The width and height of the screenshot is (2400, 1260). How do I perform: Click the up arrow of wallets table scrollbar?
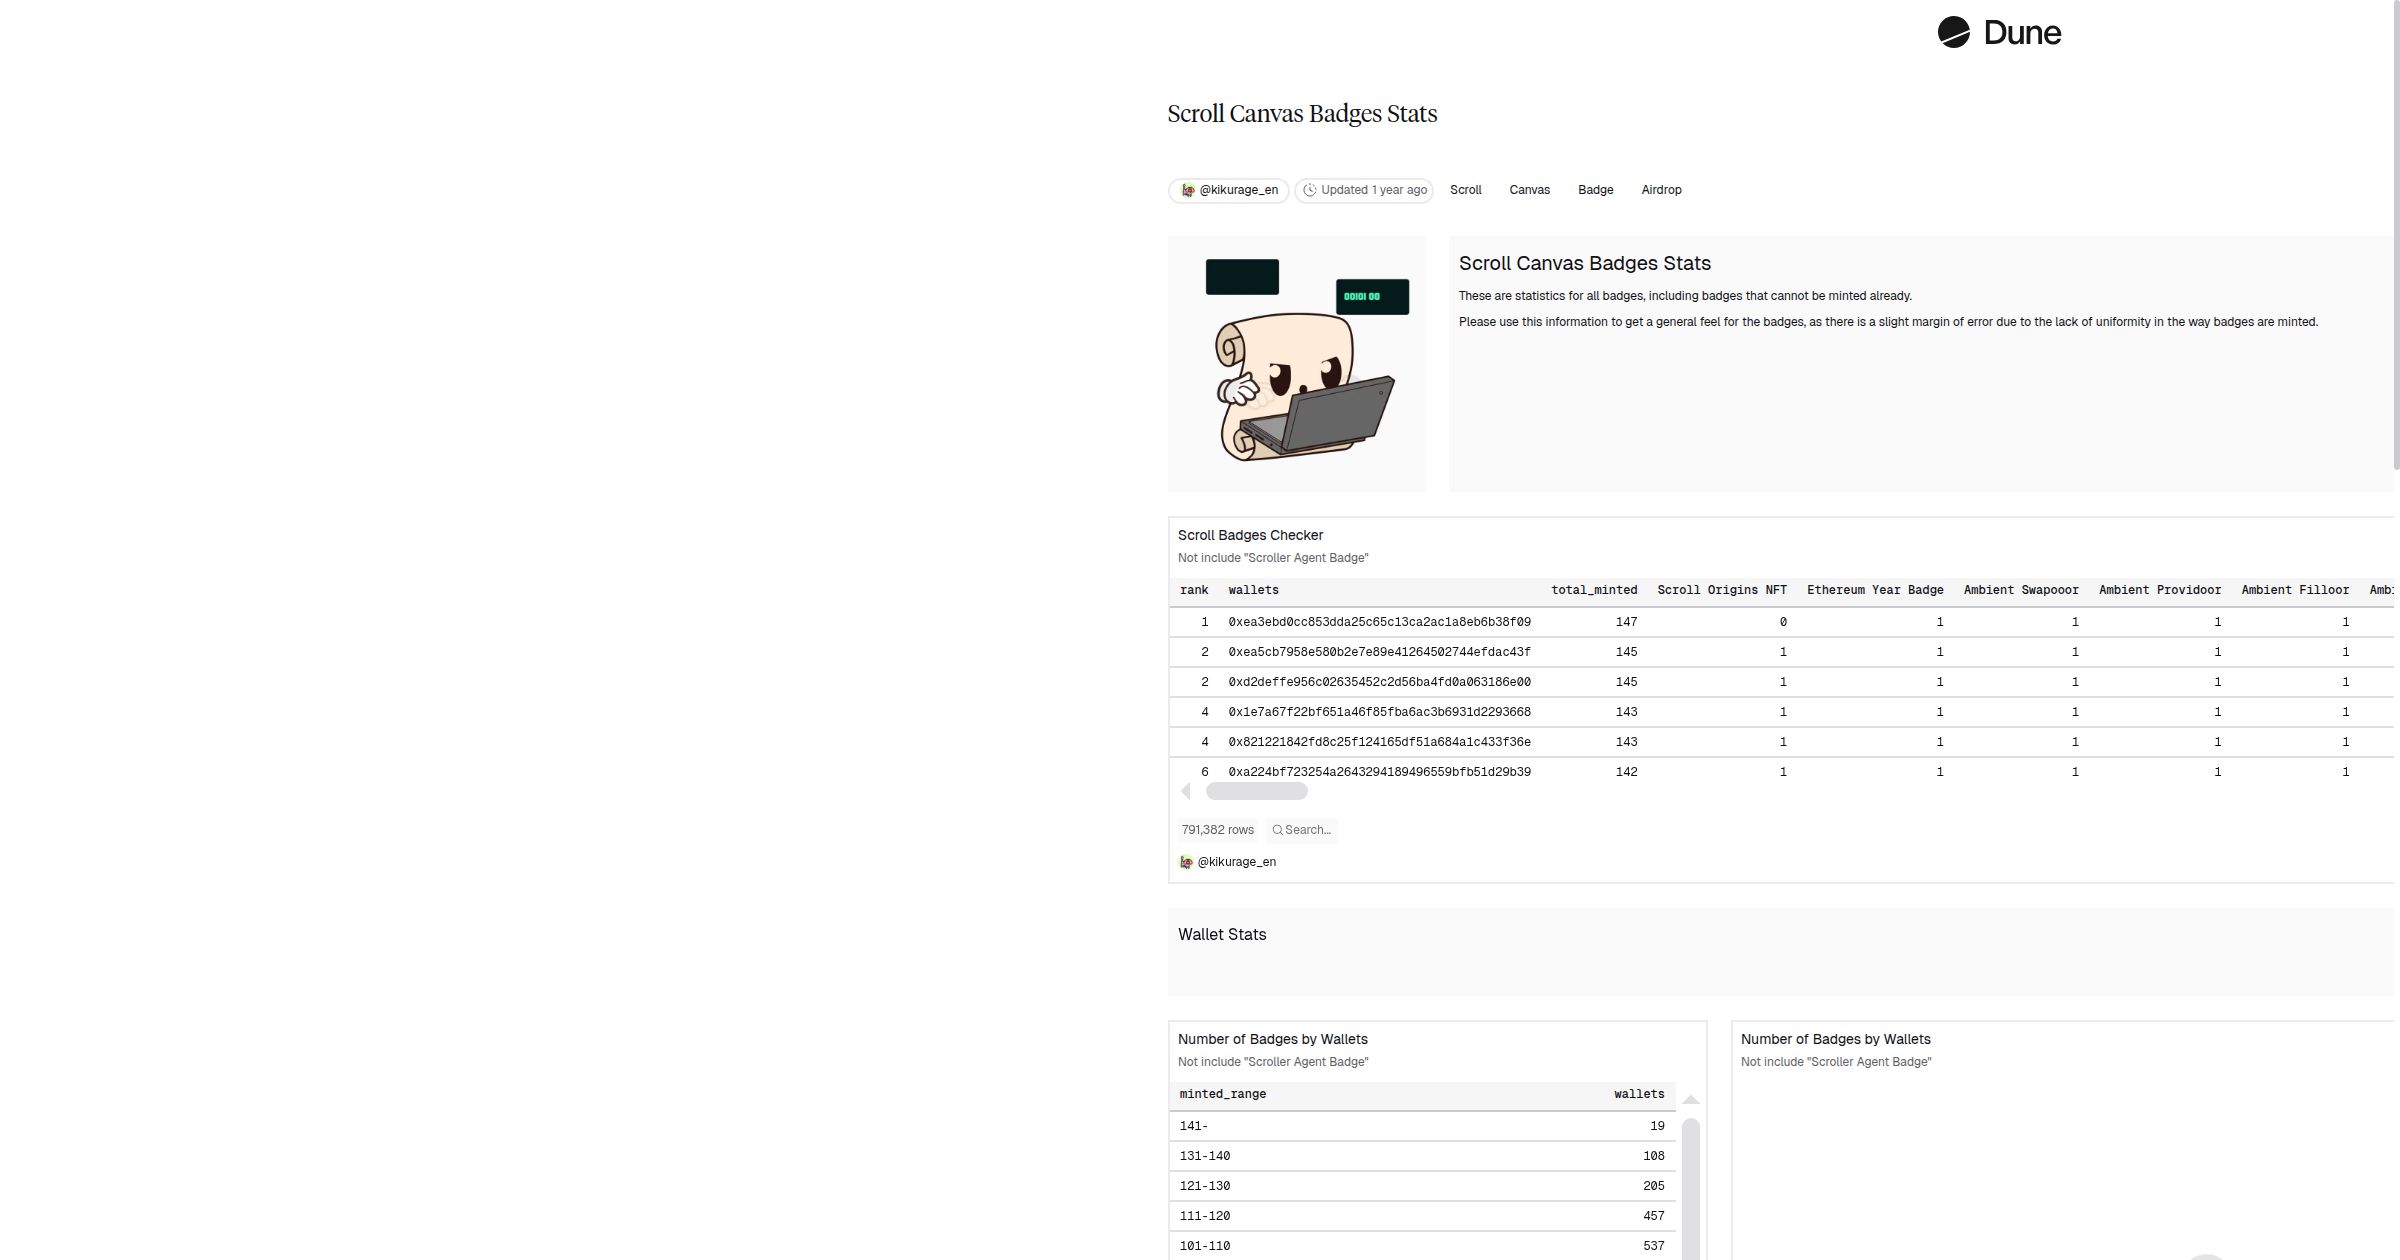1691,1100
